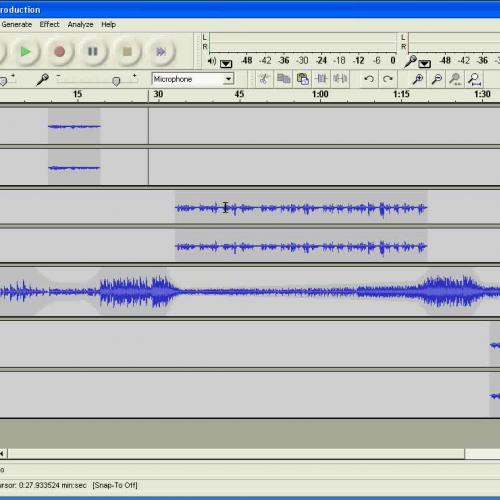
Task: Click the Snap-To Off status text
Action: (x=115, y=485)
